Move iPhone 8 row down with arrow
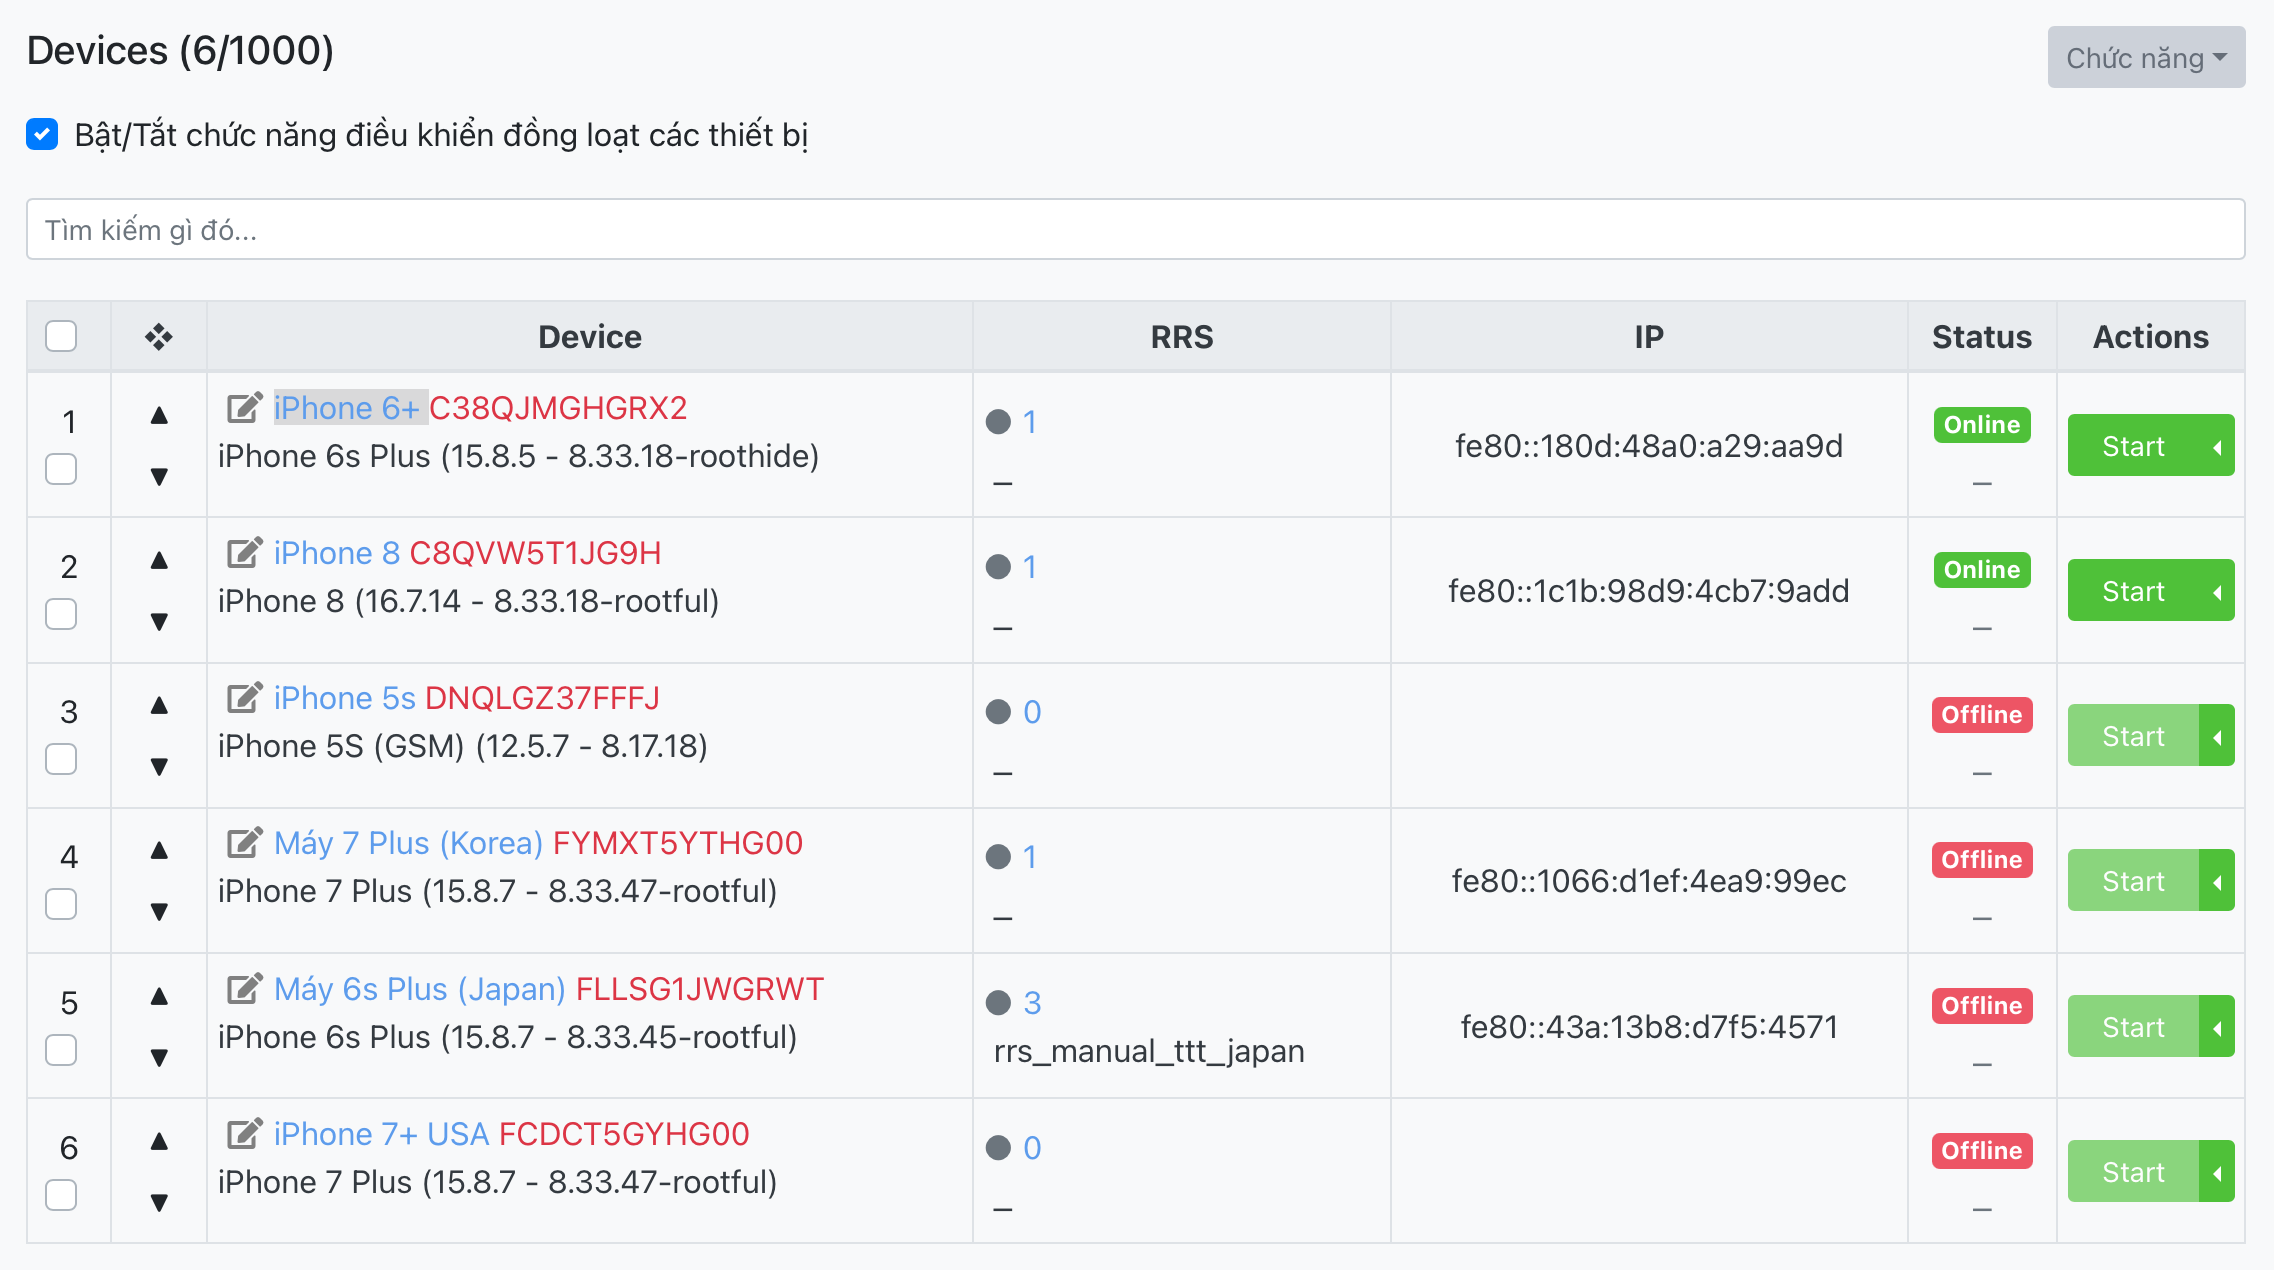This screenshot has width=2274, height=1270. 159,621
